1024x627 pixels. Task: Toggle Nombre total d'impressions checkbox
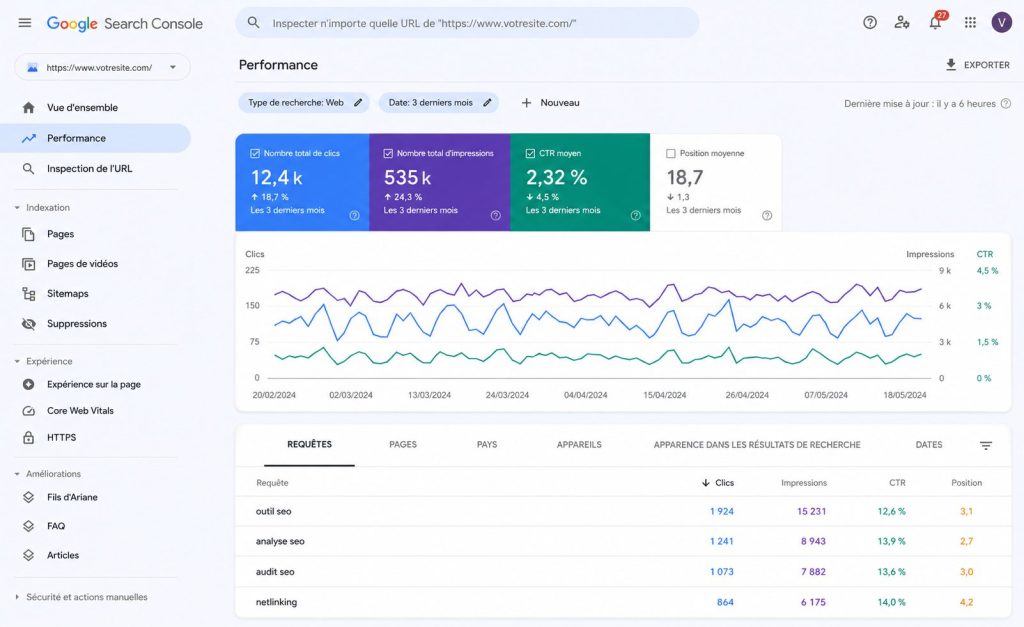pos(388,153)
